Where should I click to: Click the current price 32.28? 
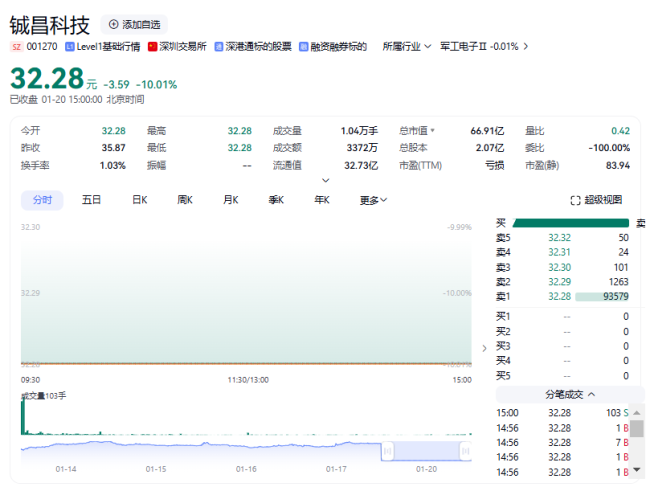(x=47, y=78)
